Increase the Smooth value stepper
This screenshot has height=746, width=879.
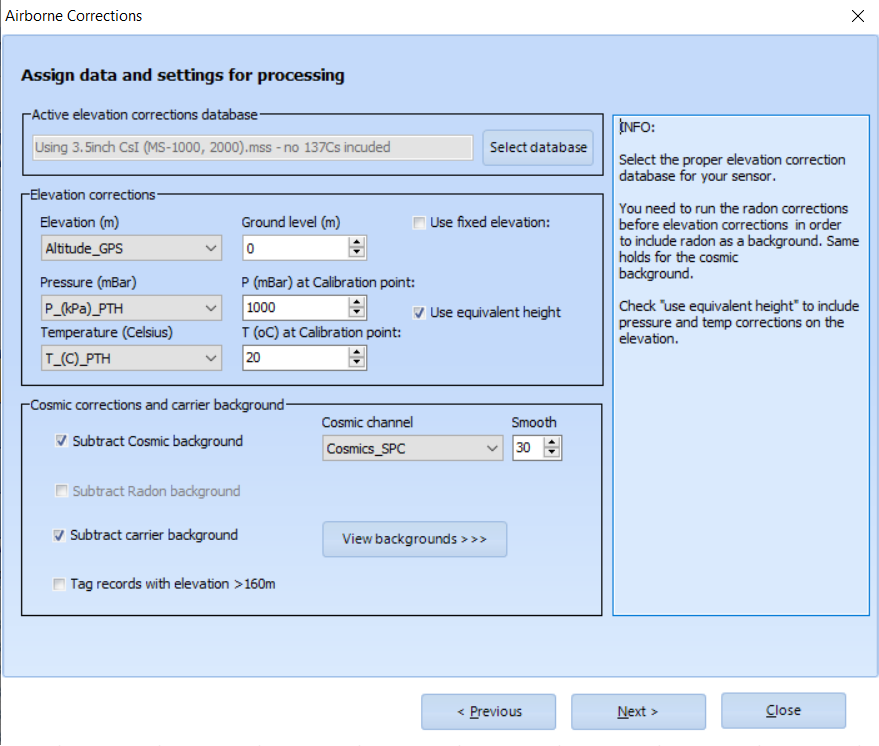click(553, 443)
